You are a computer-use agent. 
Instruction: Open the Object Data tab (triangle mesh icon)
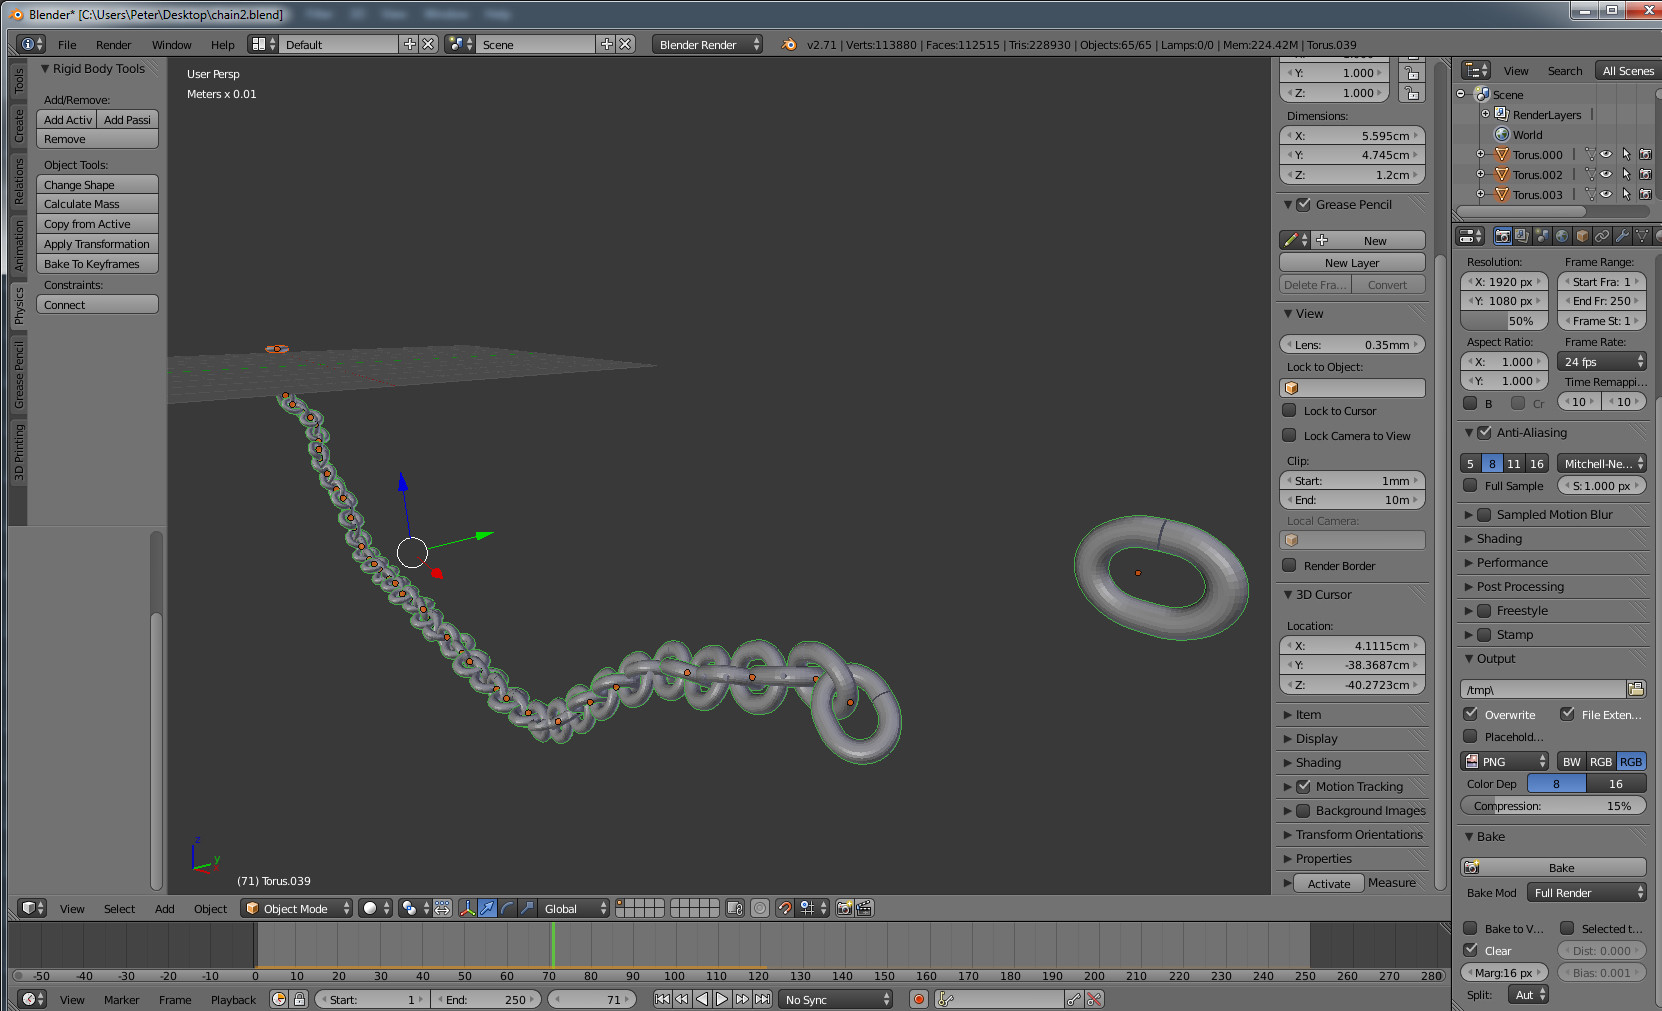coord(1642,236)
